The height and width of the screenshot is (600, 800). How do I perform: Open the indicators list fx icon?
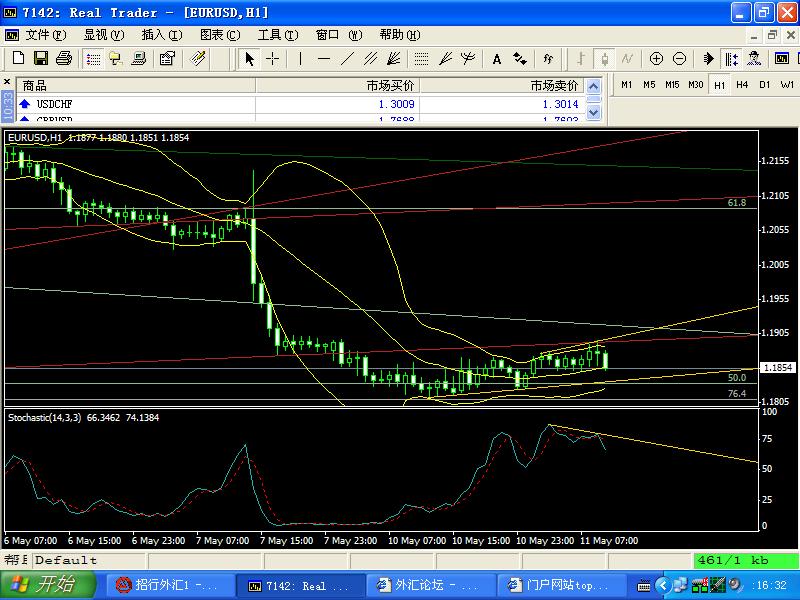(x=548, y=59)
